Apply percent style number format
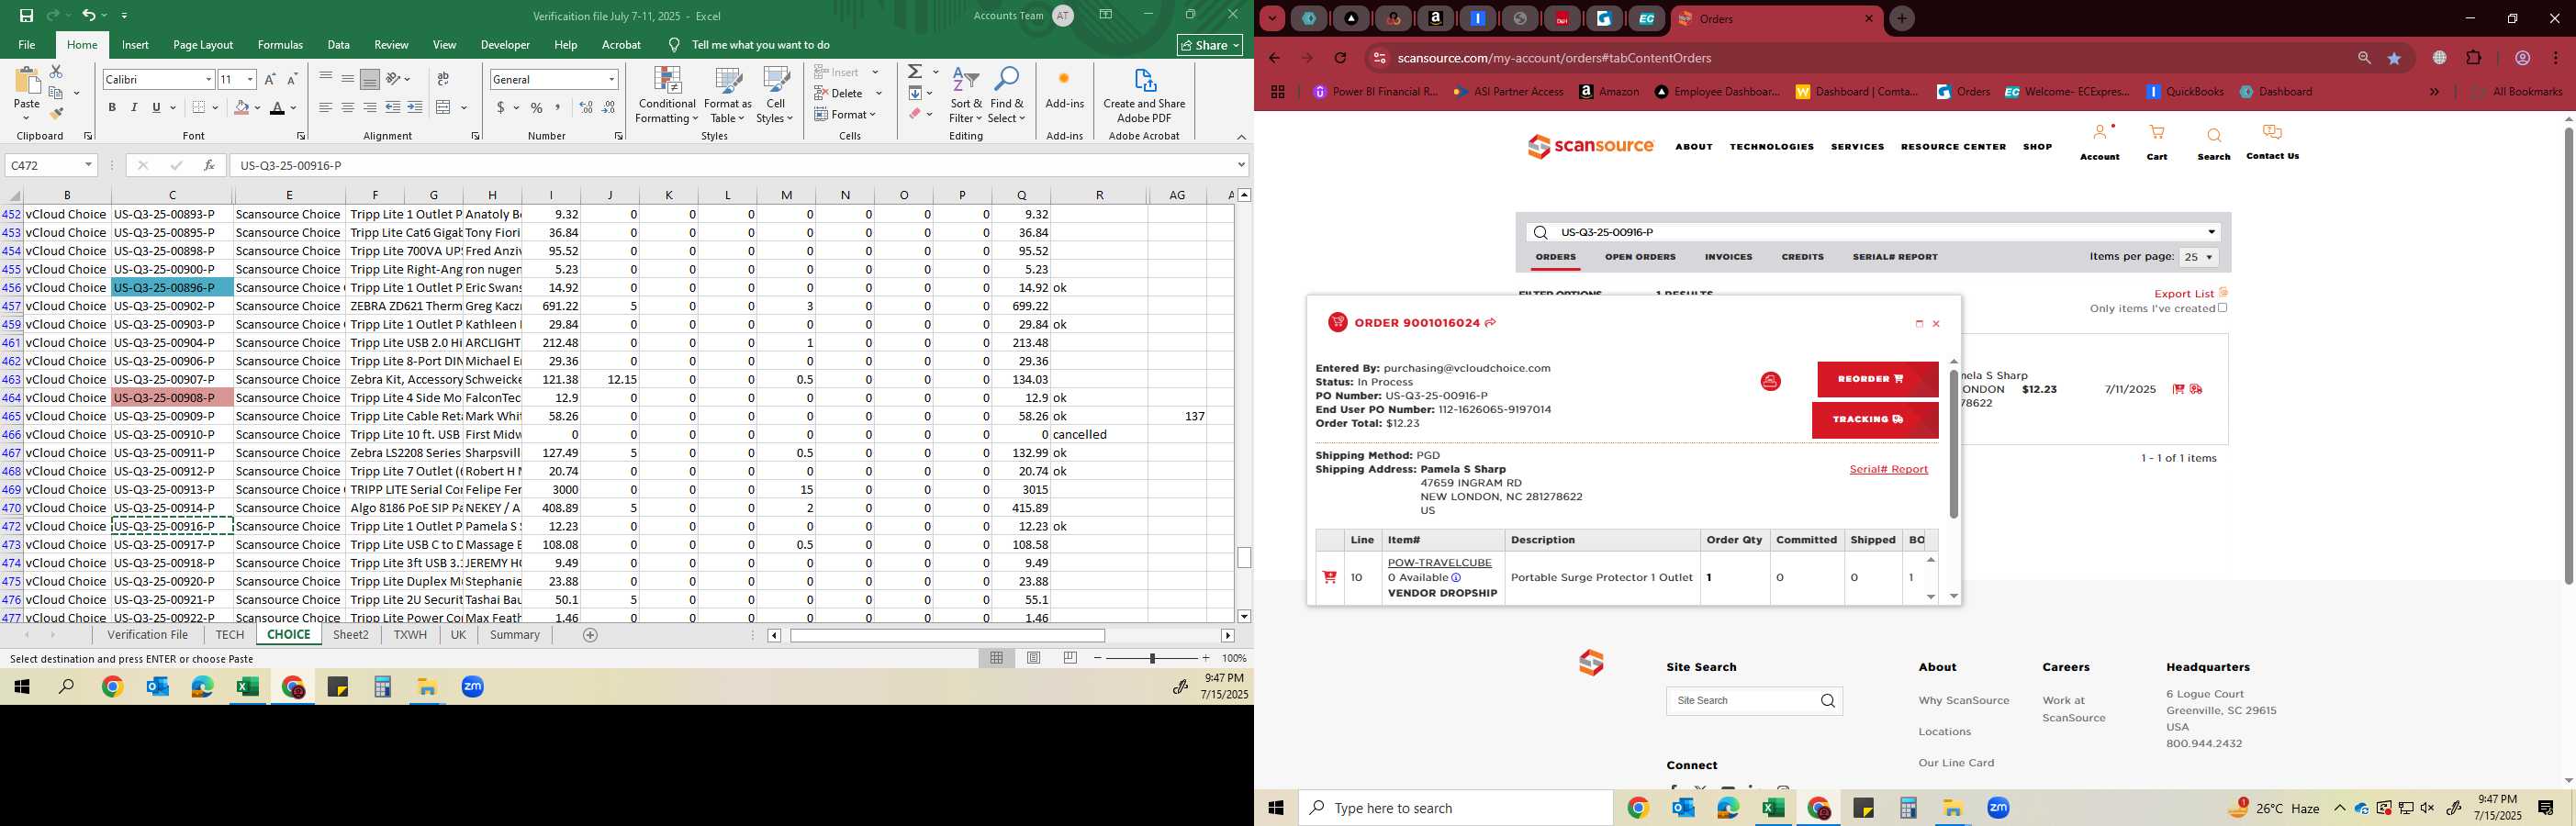The image size is (2576, 826). tap(537, 108)
